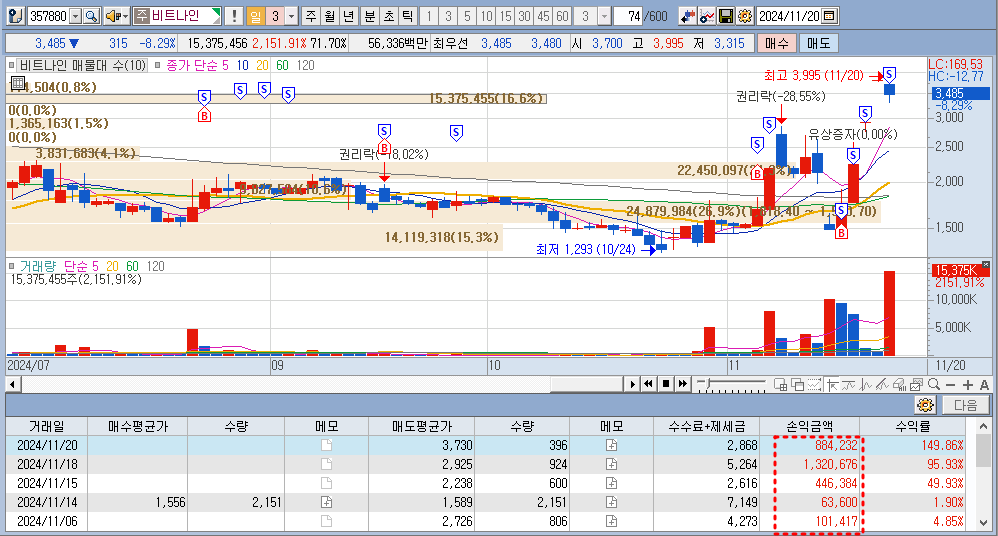This screenshot has width=998, height=536.
Task: Click the floppy disk save icon
Action: pos(726,16)
